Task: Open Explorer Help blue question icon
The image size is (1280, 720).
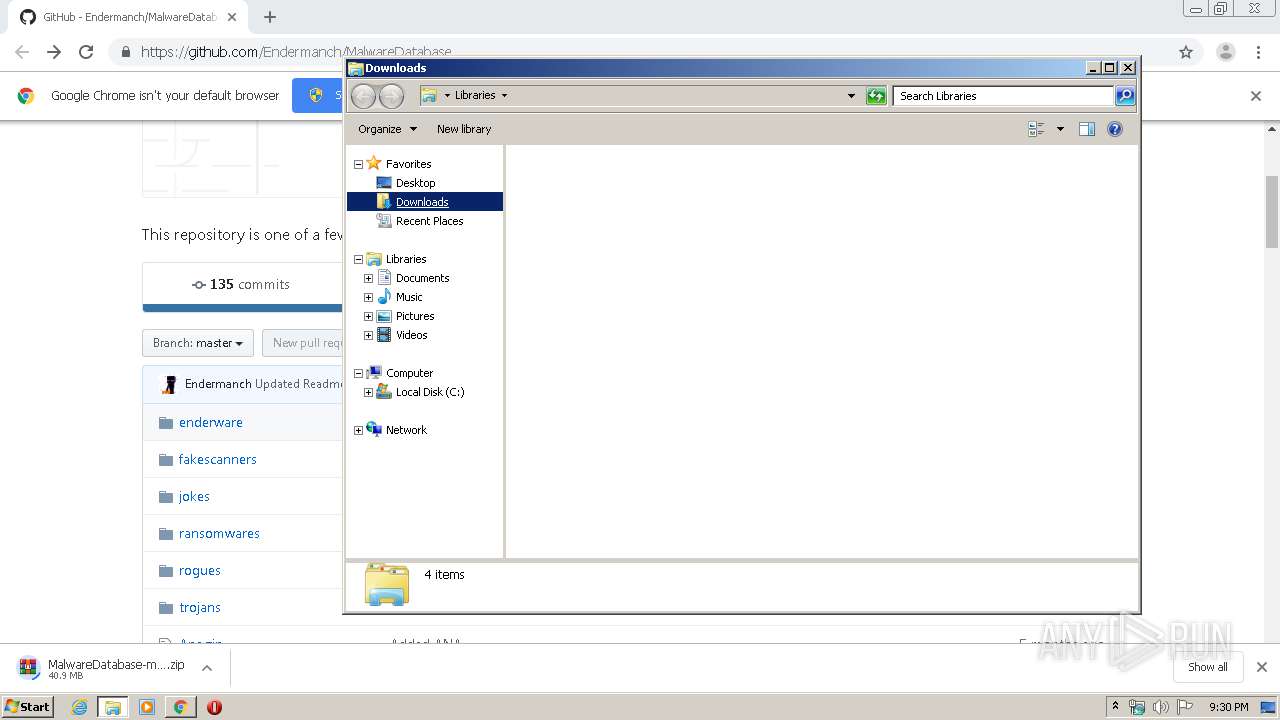Action: click(x=1115, y=129)
